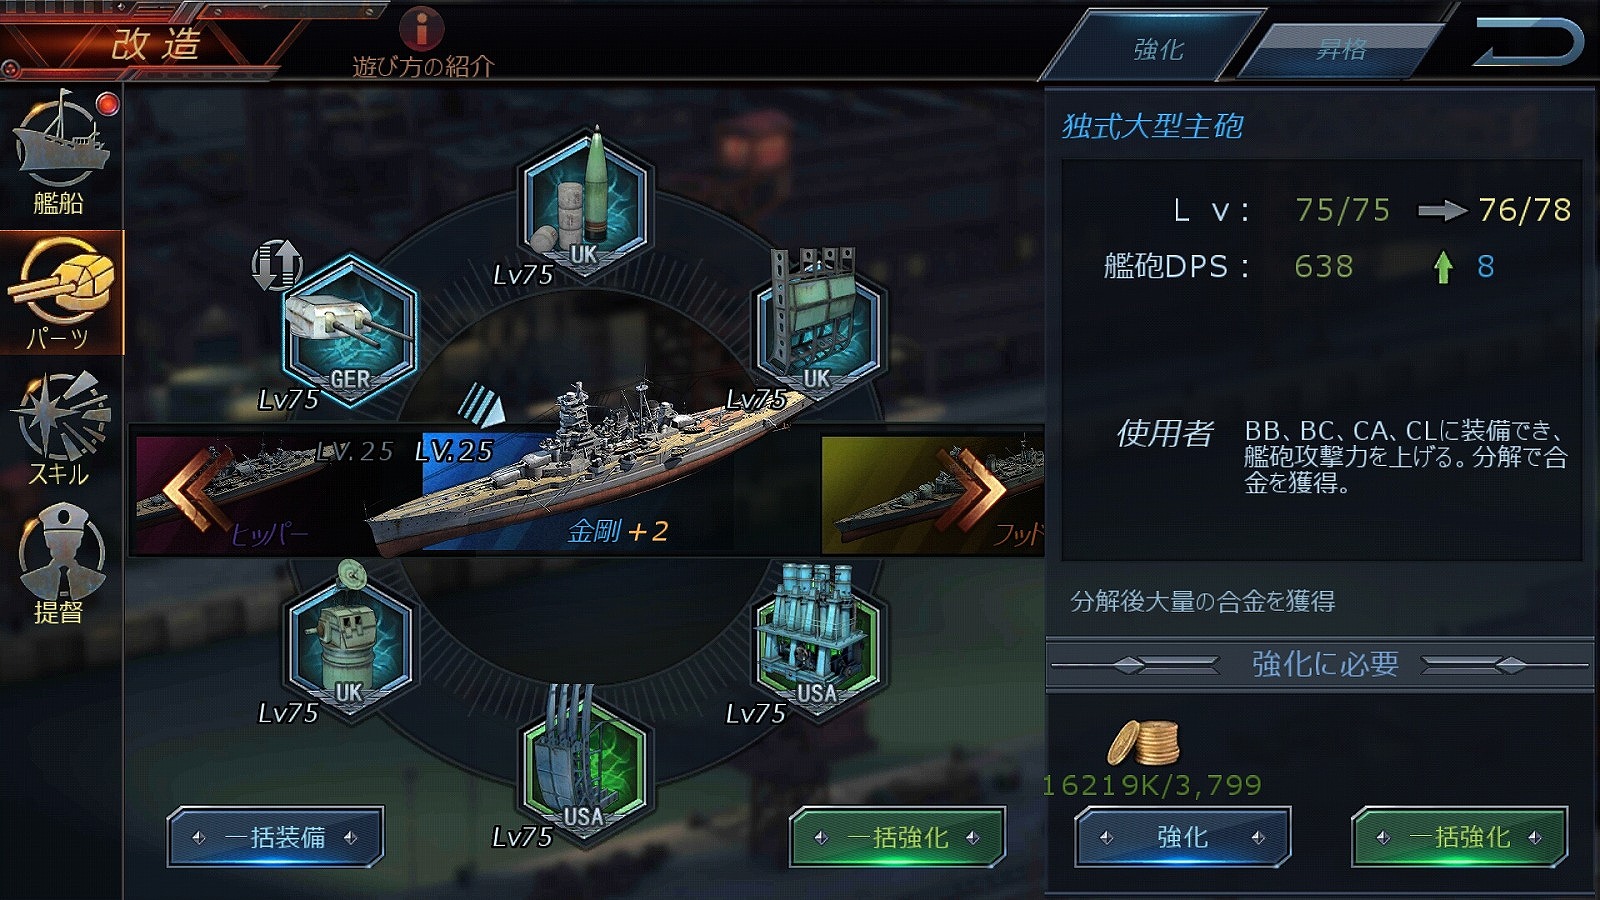Open the 遊び方の紹介 info icon
Viewport: 1600px width, 900px height.
pos(422,29)
